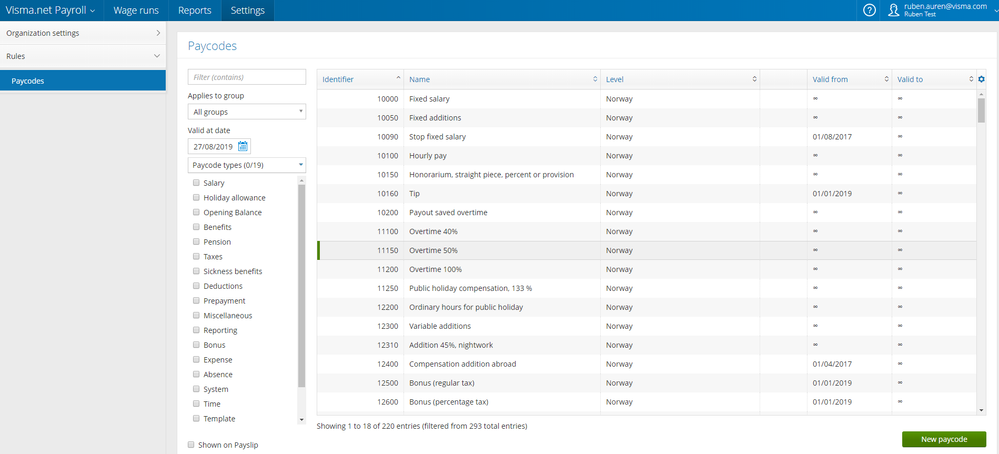Select Compensation addition abroad row
999x454 pixels.
[646, 364]
